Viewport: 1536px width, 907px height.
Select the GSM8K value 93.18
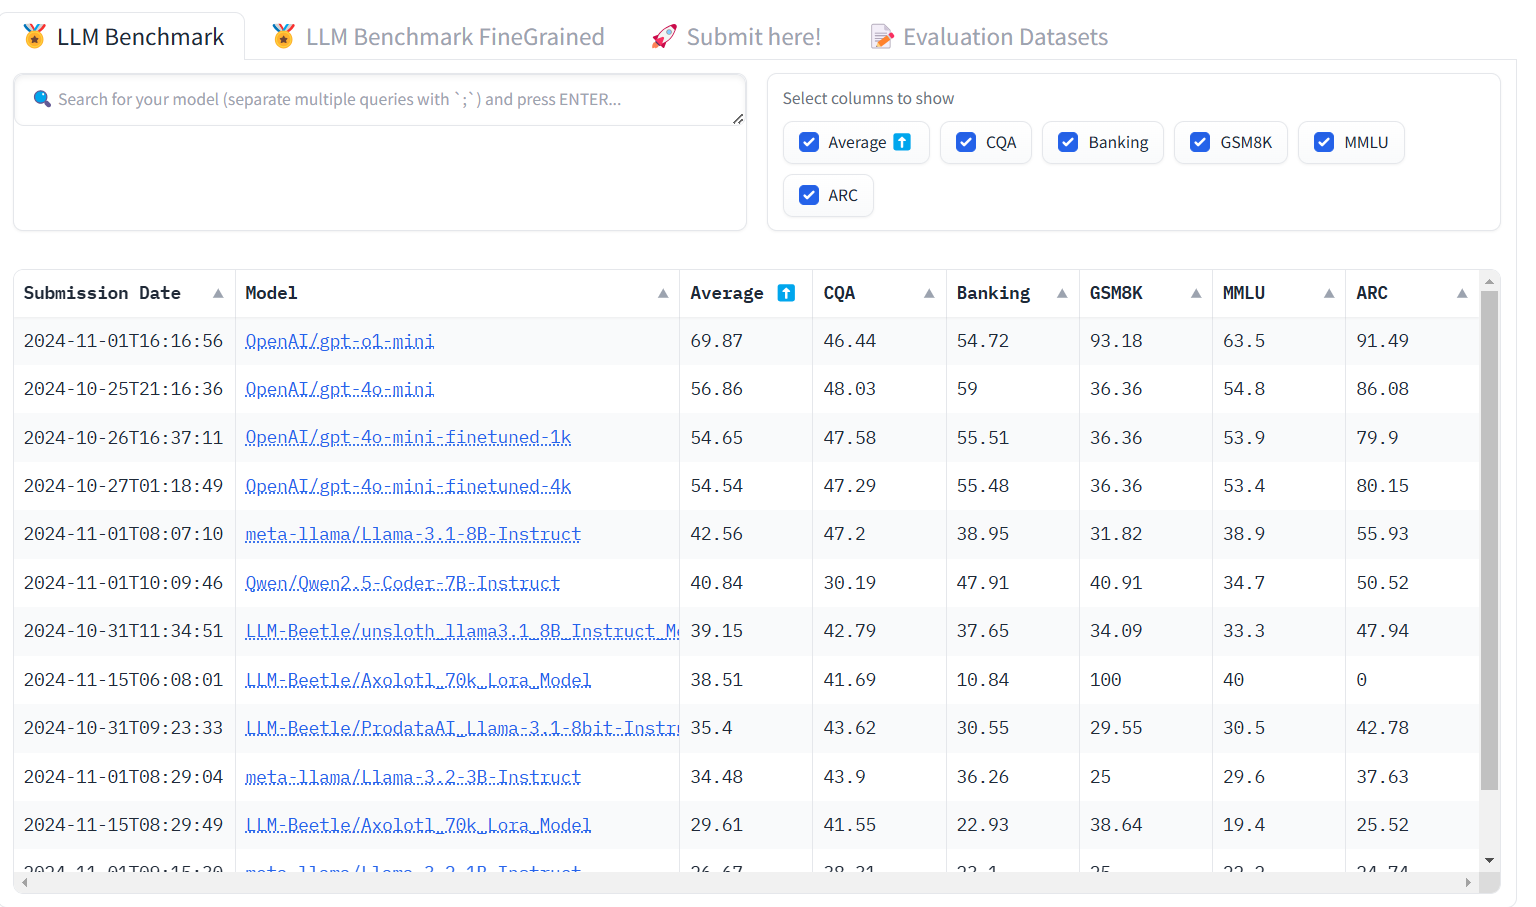coord(1116,341)
